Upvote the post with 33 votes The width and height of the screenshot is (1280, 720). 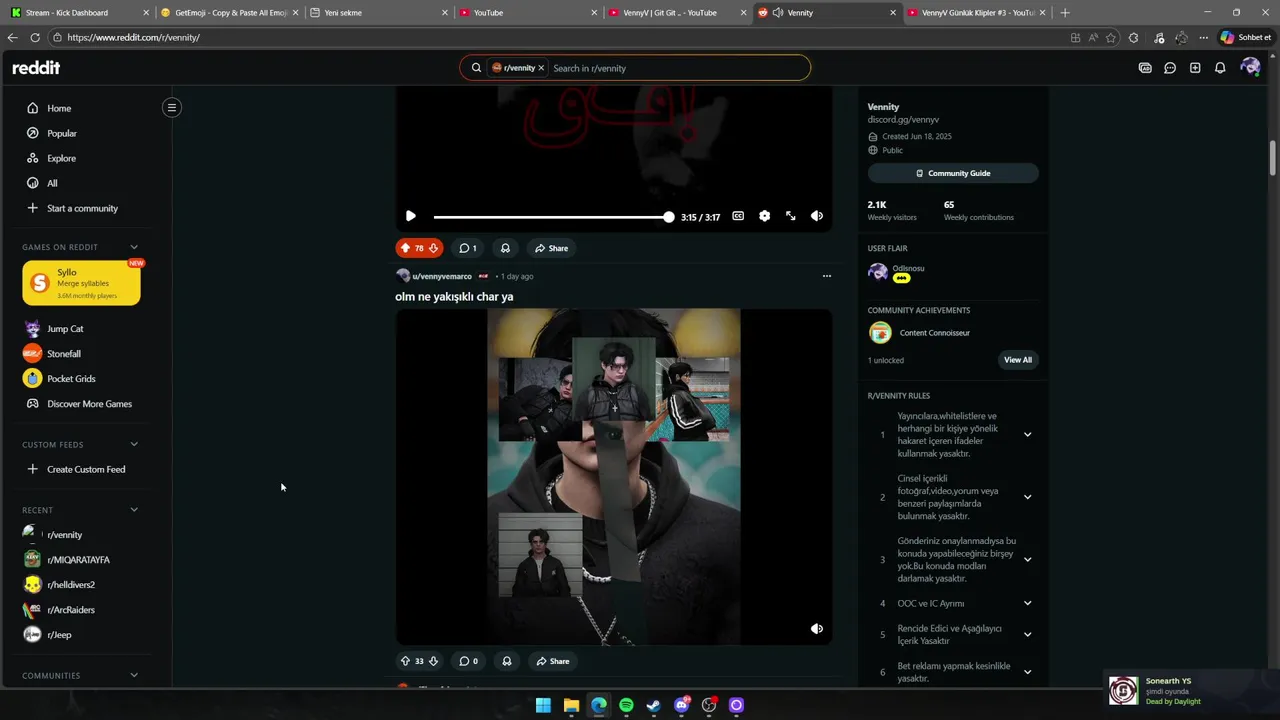[x=405, y=661]
